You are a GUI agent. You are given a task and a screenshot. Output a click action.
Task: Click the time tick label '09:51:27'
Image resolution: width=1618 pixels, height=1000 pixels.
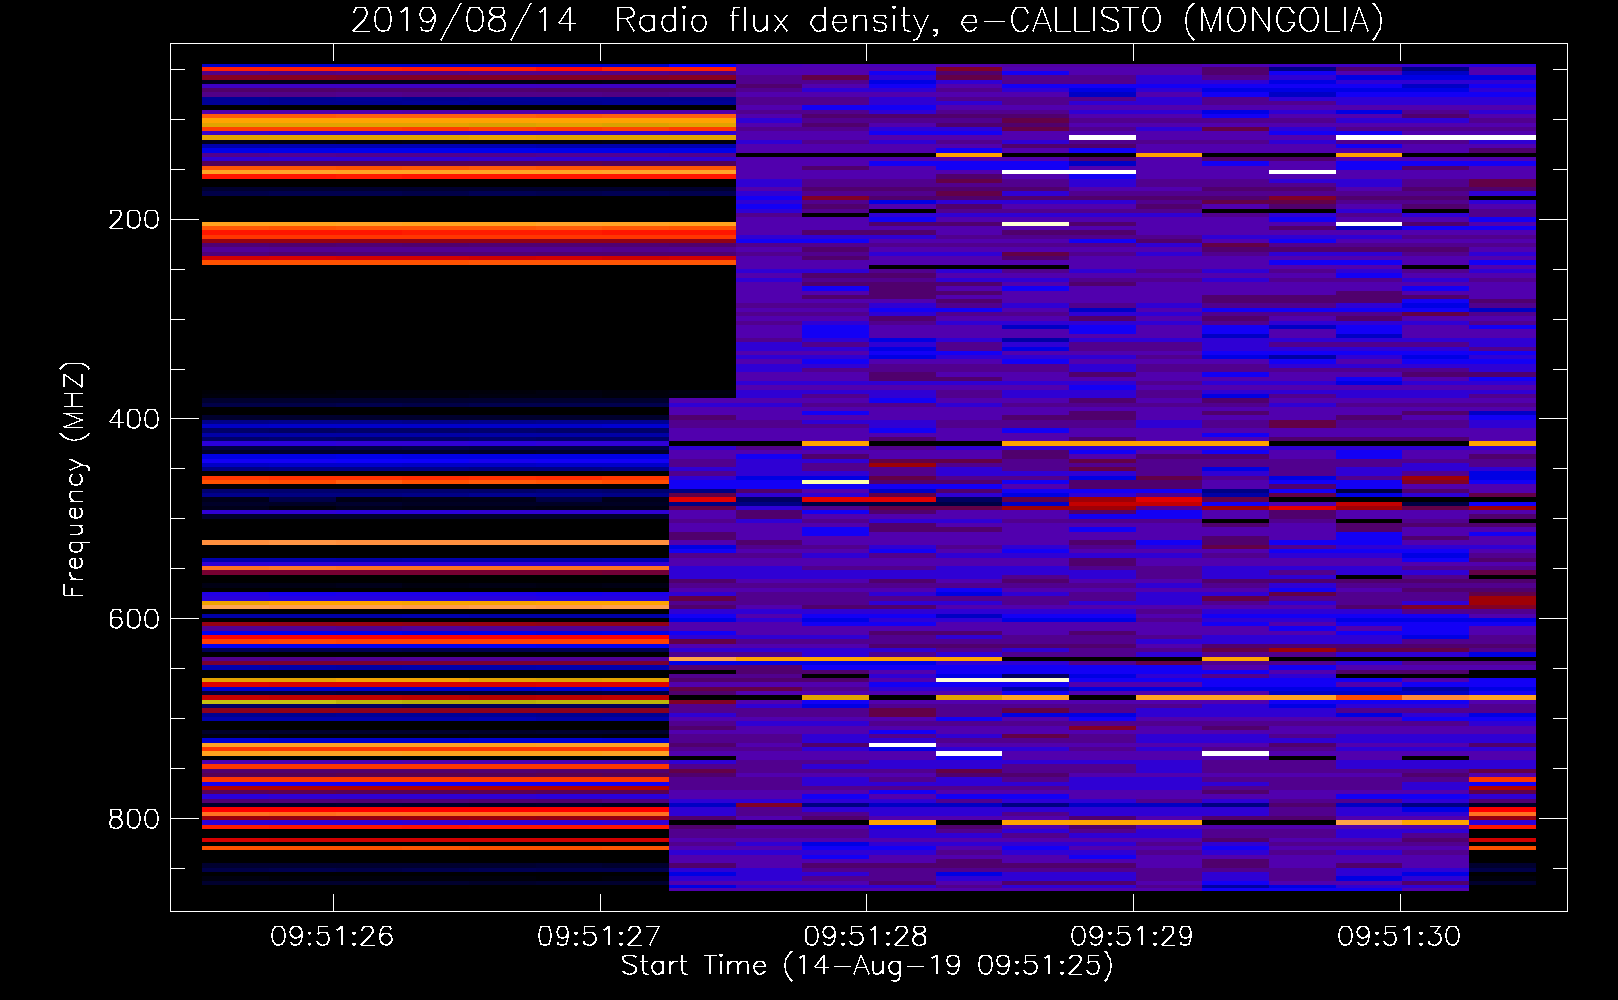[599, 937]
